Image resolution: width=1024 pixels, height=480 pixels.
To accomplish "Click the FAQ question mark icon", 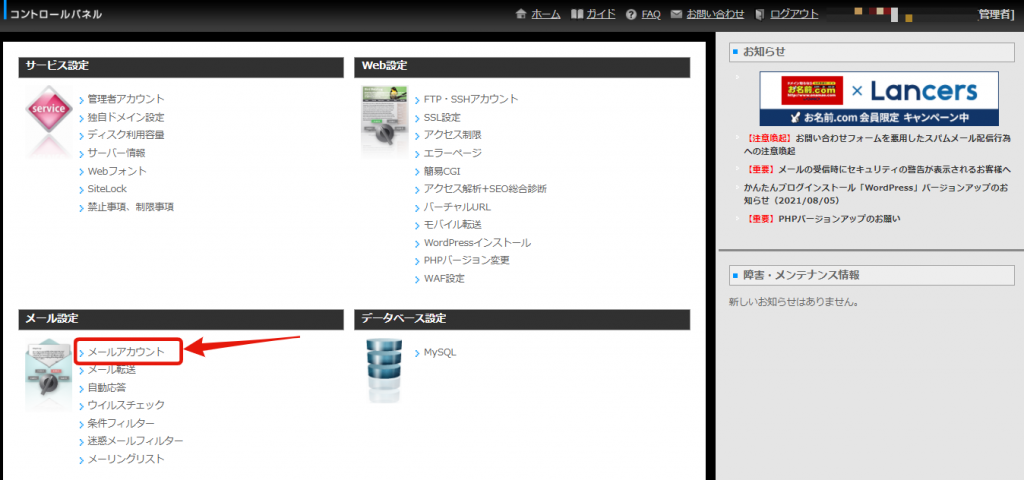I will [x=631, y=14].
